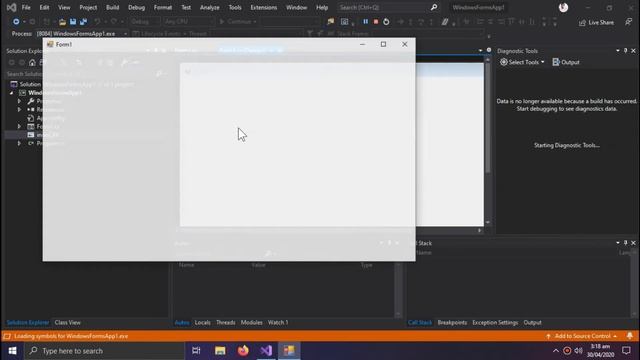The width and height of the screenshot is (640, 360).
Task: Click the Navigate Backward button
Action: click(x=16, y=22)
